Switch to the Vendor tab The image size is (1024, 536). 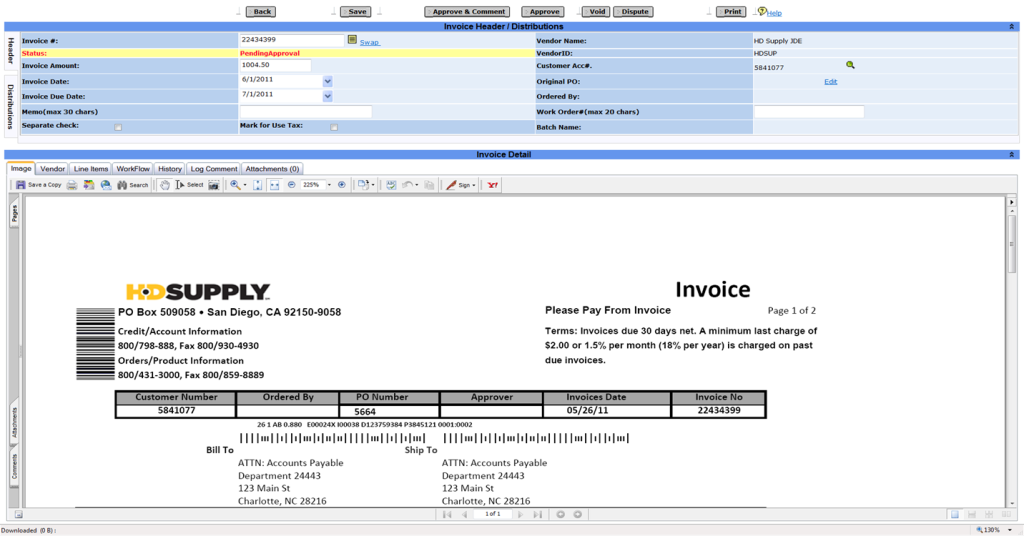pos(53,169)
